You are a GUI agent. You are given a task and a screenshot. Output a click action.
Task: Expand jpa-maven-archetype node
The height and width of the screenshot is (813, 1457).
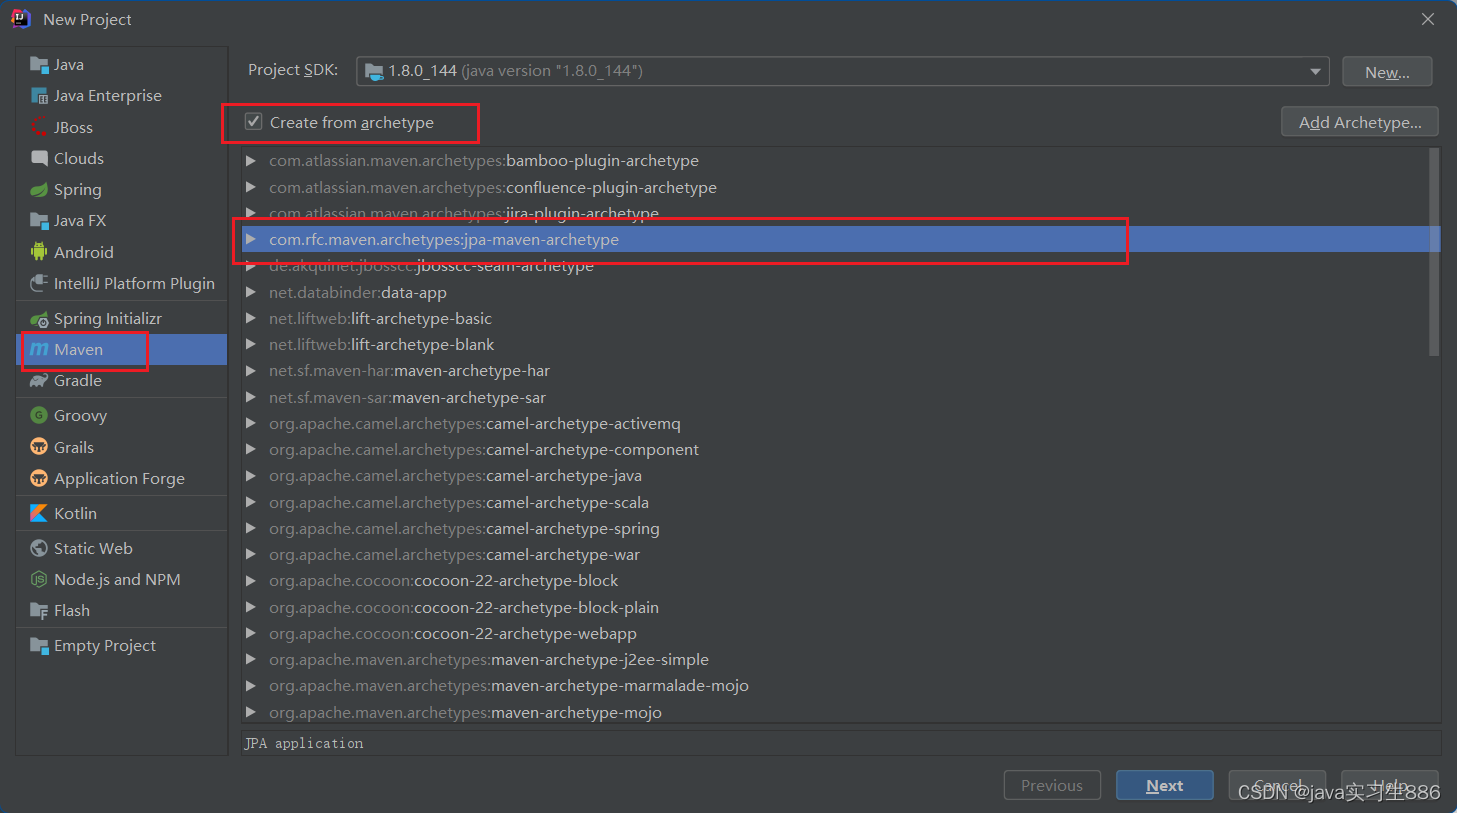pos(251,239)
